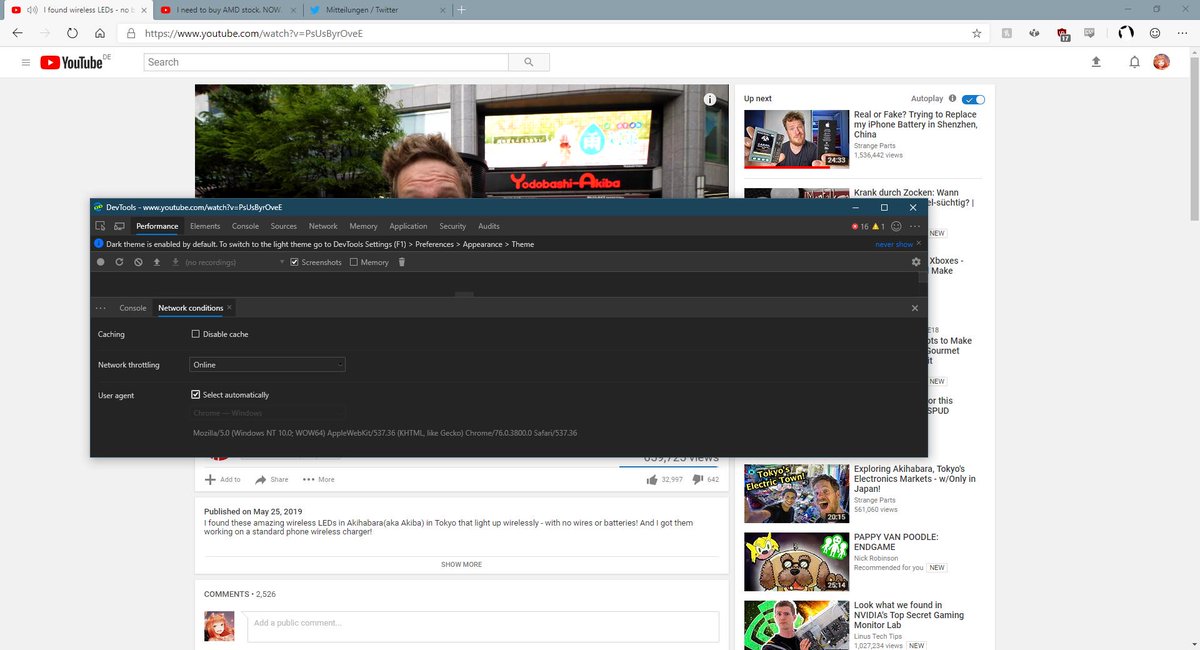Uncheck Select automatically user agent
1200x650 pixels.
click(195, 395)
